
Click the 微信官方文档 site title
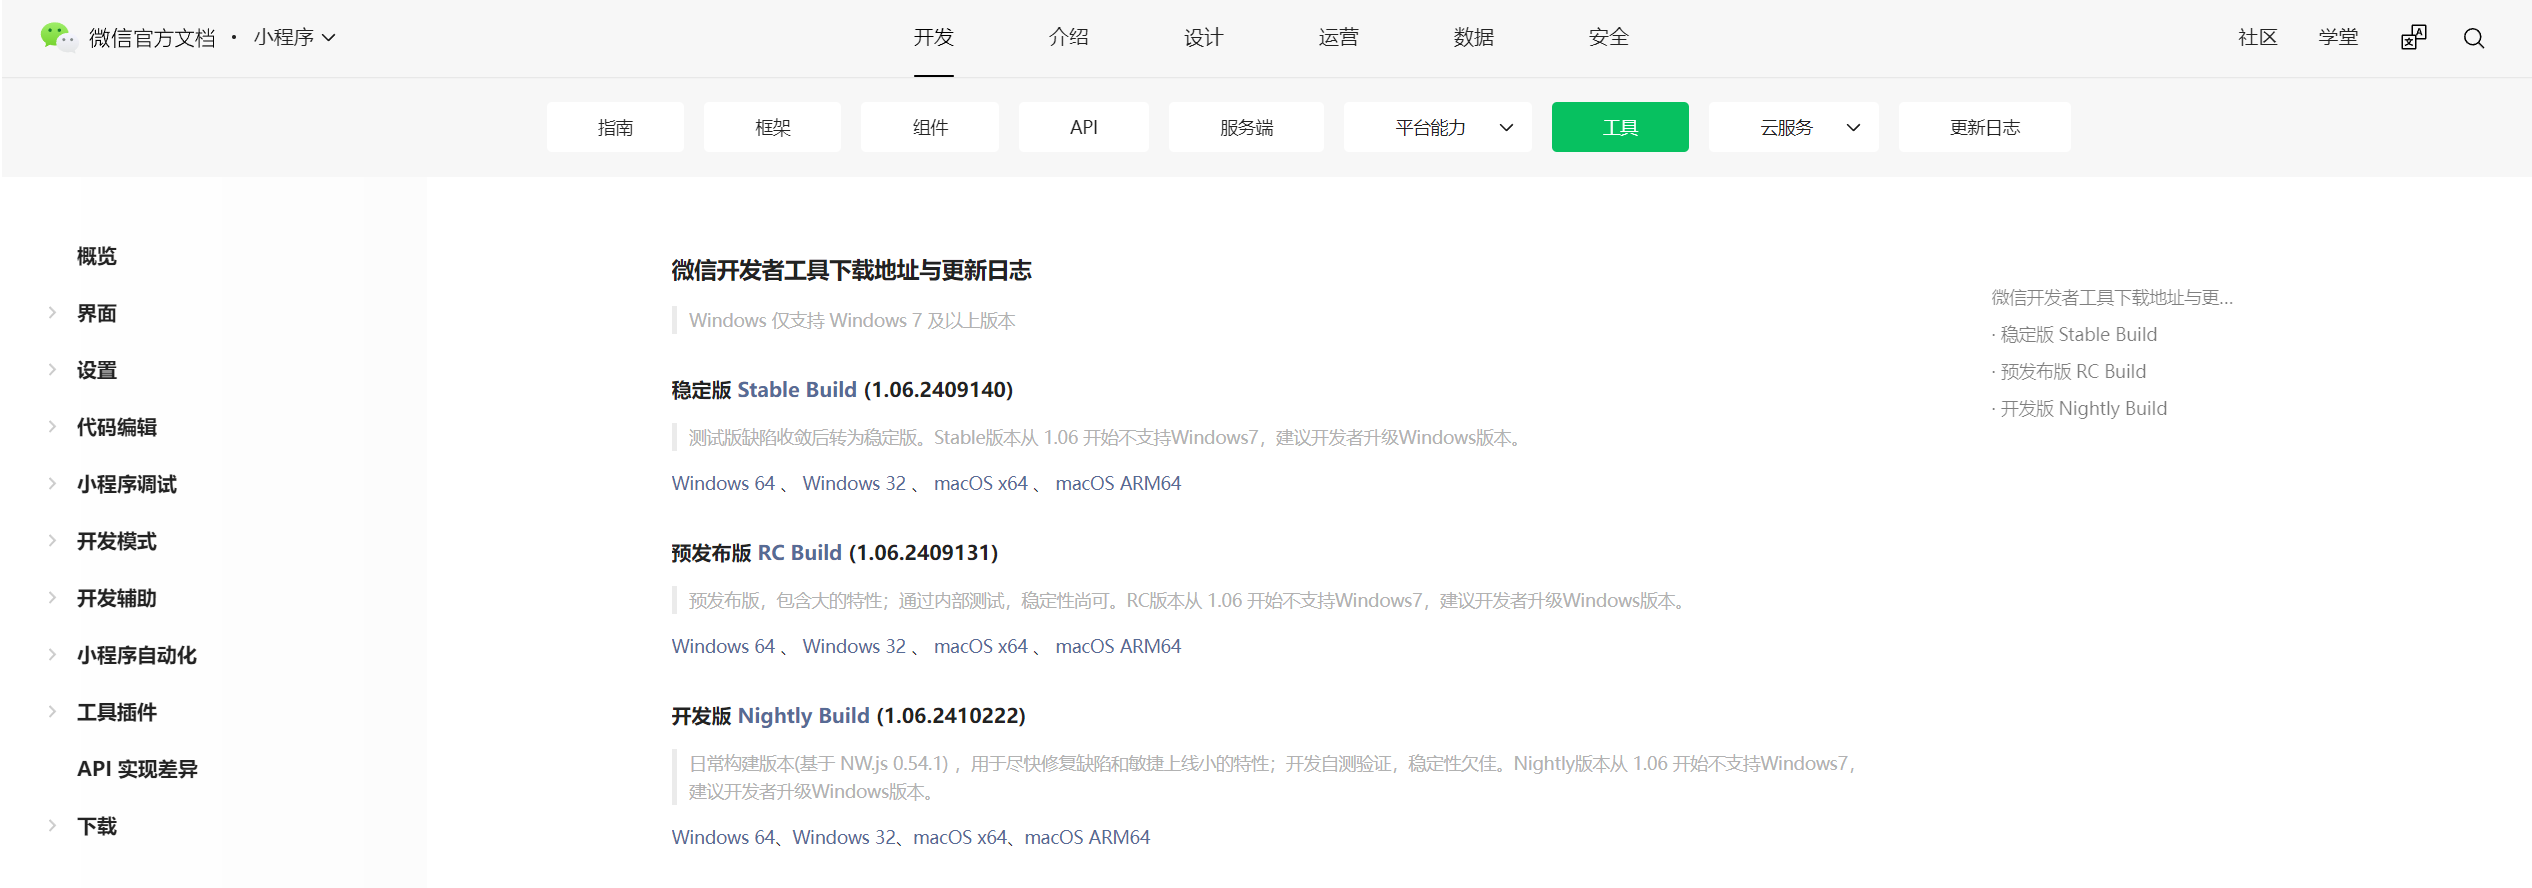[x=152, y=38]
